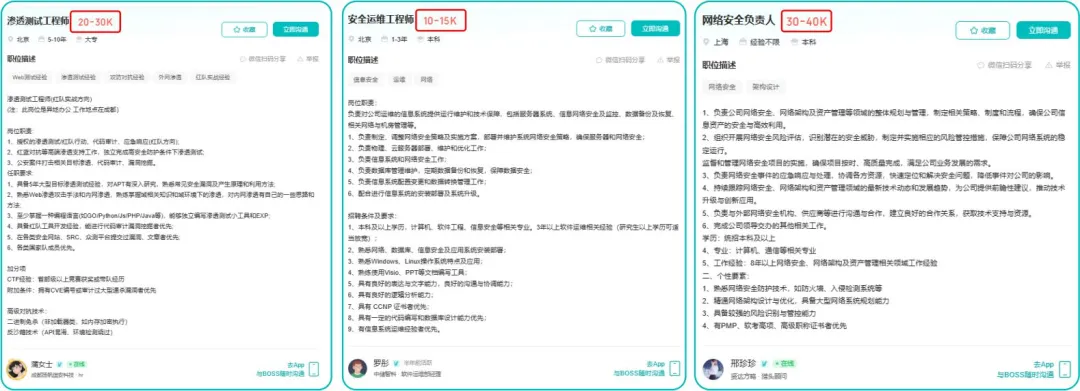Image resolution: width=1080 pixels, height=391 pixels.
Task: Click 举报 on 安全运维工程师 card
Action: (x=668, y=60)
